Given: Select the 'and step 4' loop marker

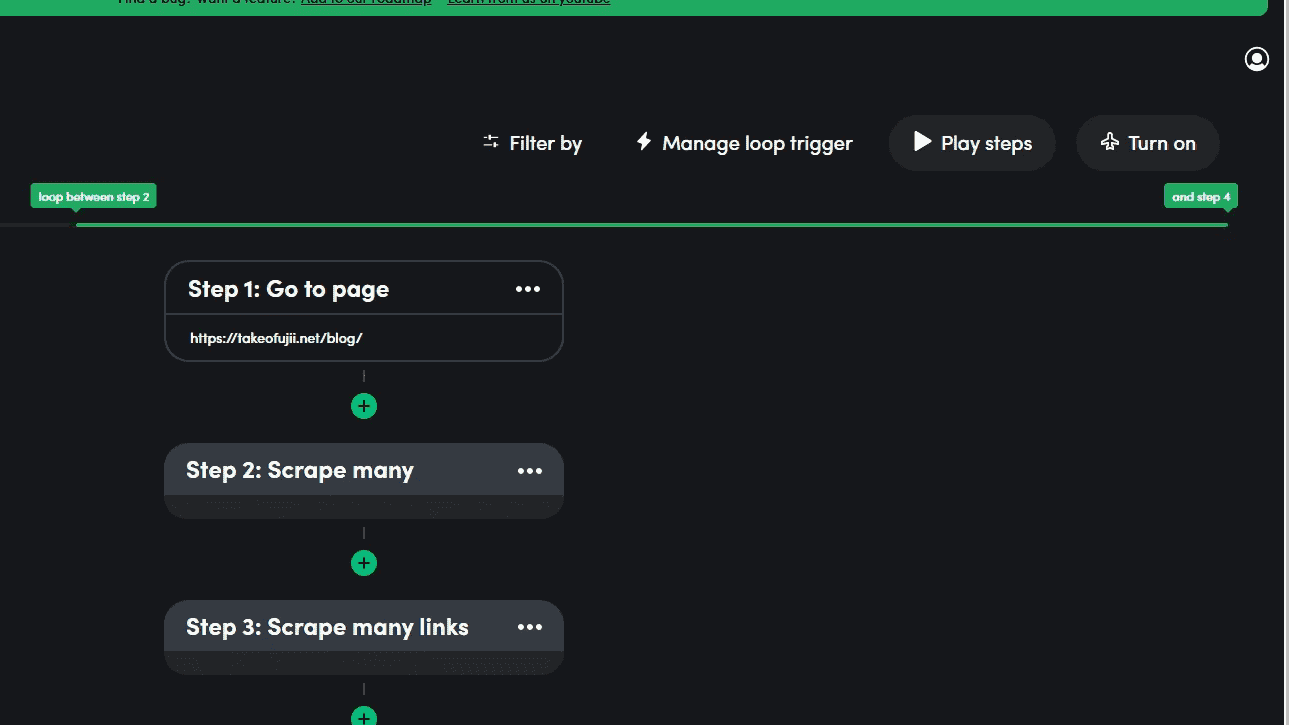Looking at the screenshot, I should point(1201,197).
